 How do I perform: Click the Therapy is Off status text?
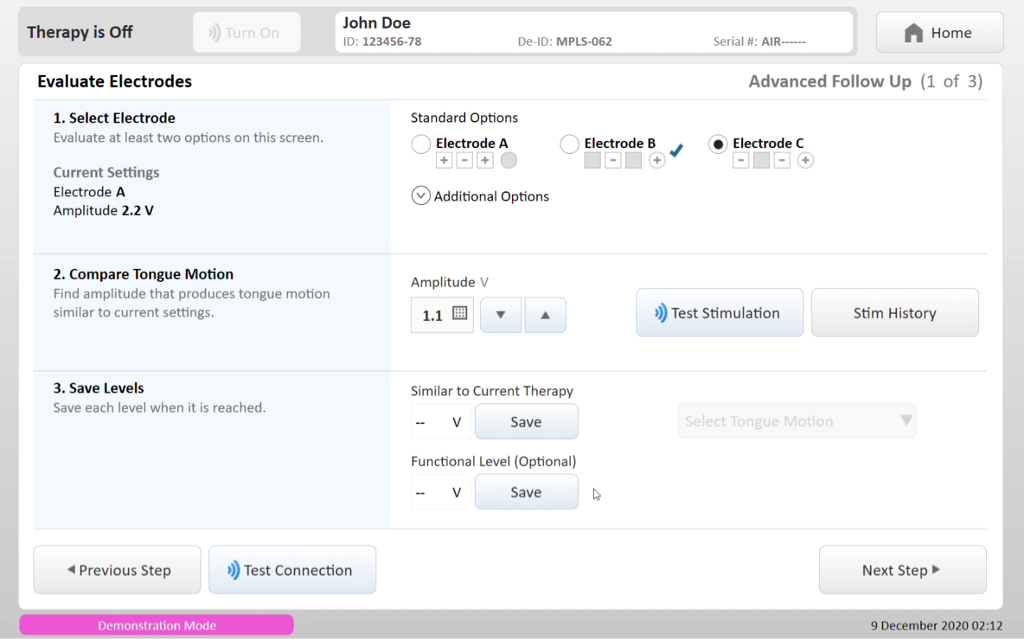(x=80, y=32)
